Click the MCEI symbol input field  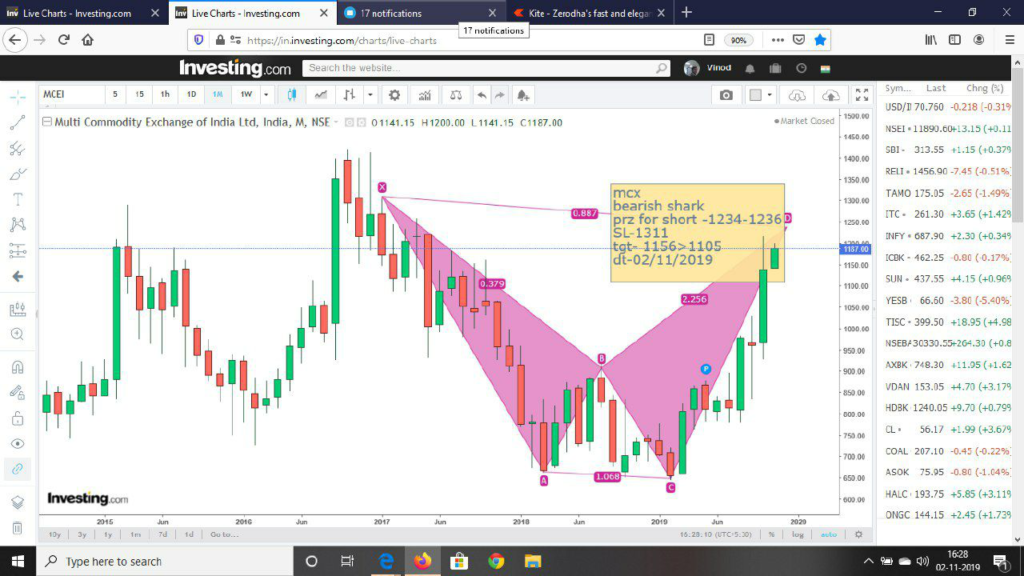[71, 95]
